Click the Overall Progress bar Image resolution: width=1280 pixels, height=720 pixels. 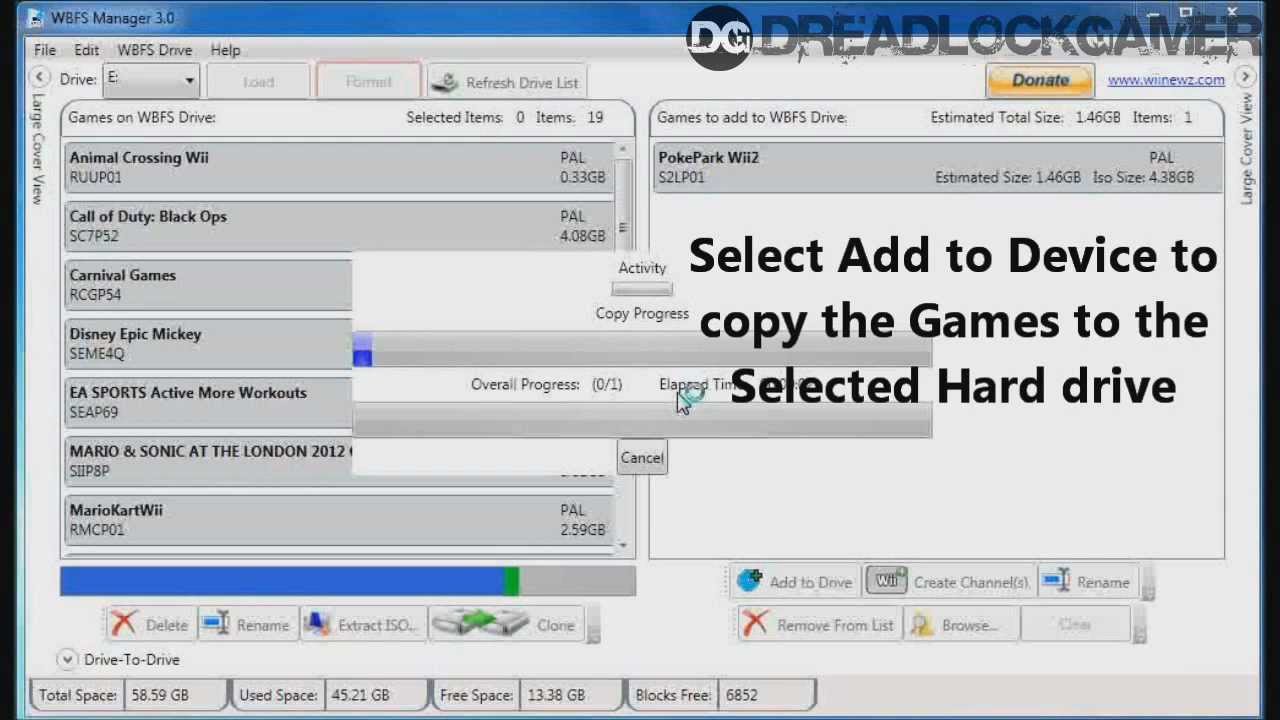[x=642, y=421]
